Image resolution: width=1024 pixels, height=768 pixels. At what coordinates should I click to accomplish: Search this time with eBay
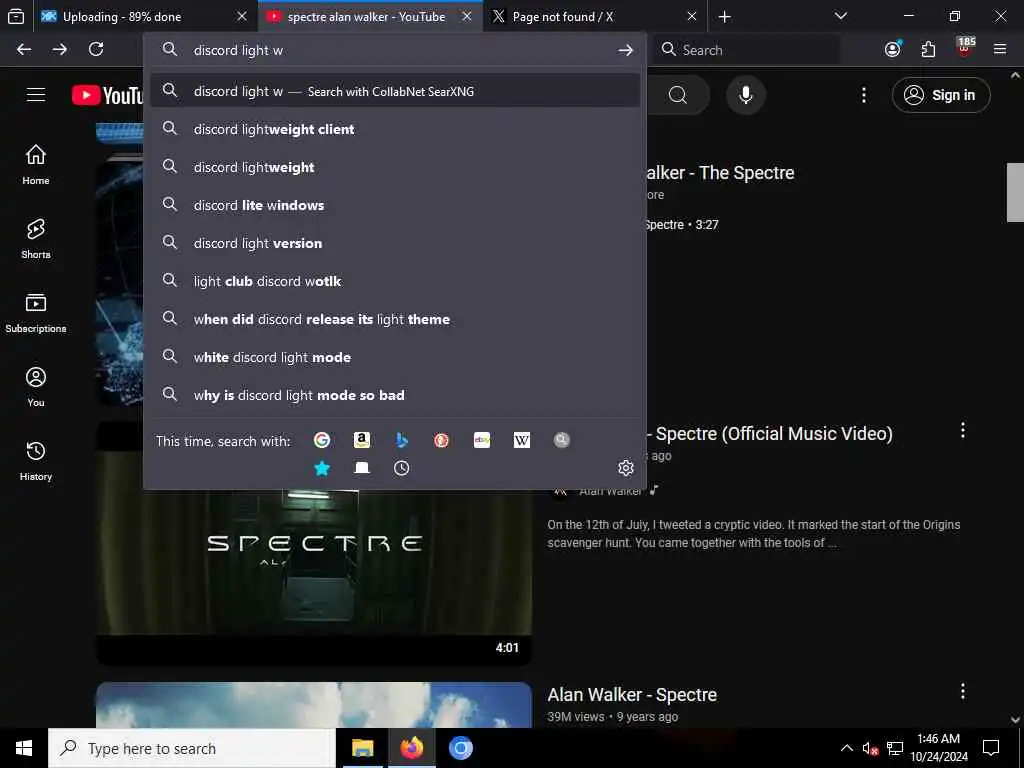(x=482, y=440)
